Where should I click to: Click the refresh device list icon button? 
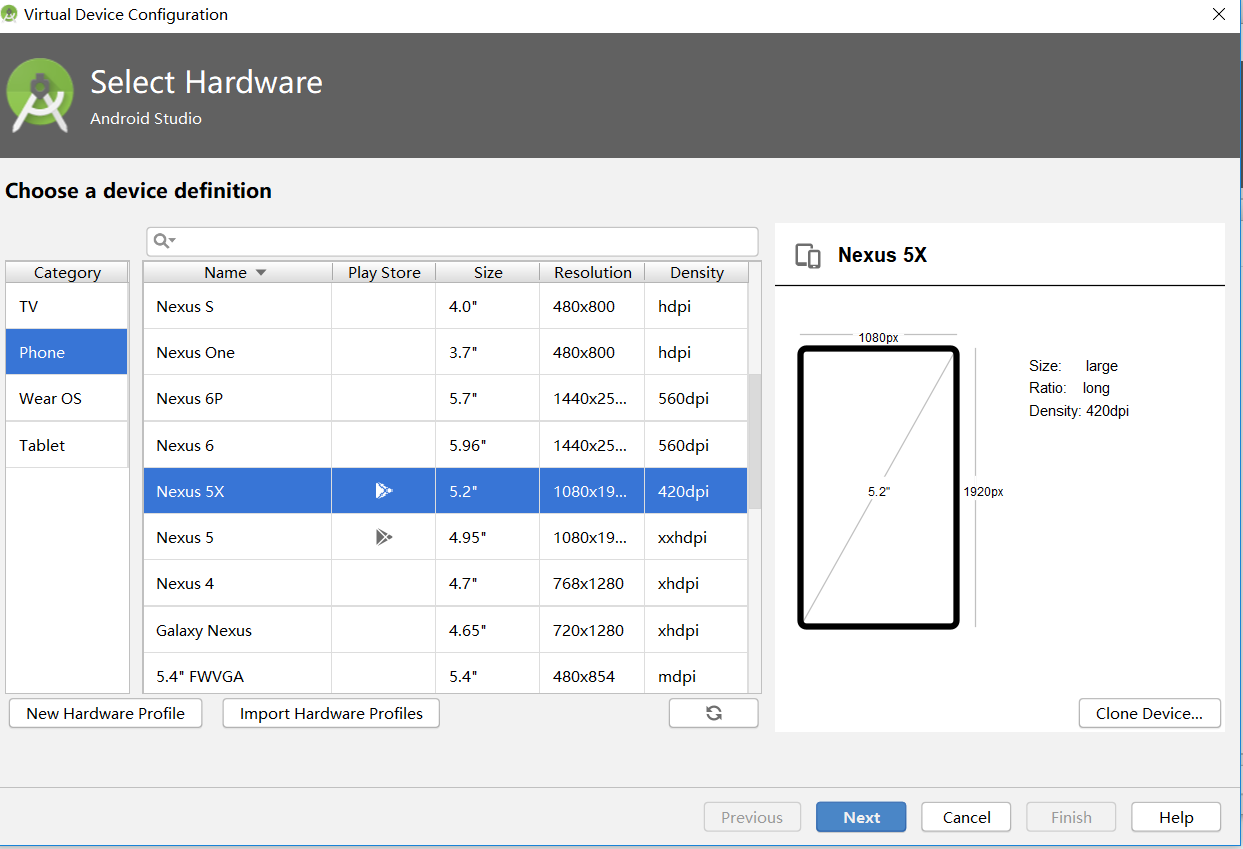pyautogui.click(x=713, y=713)
